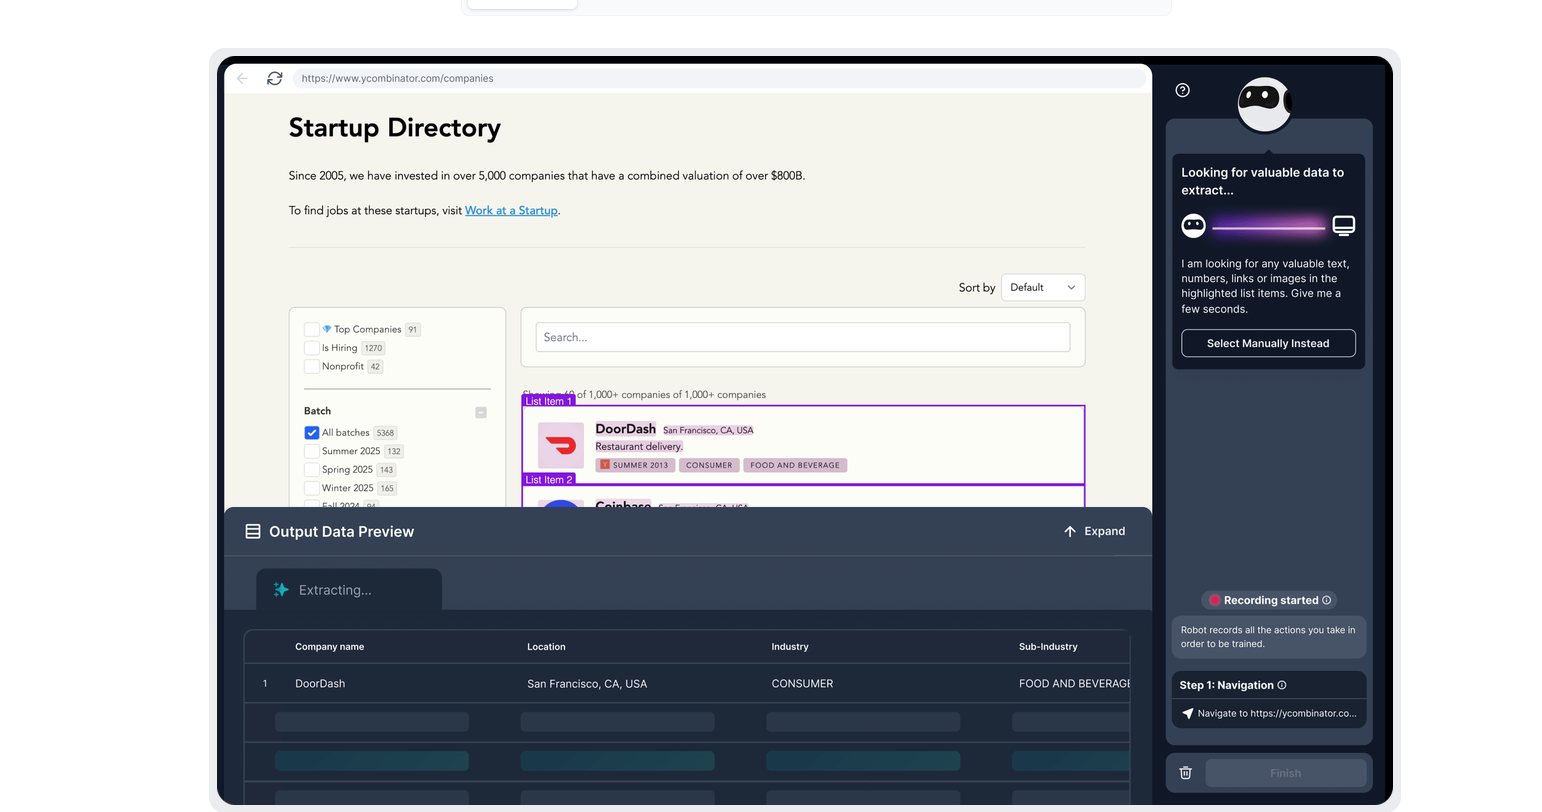This screenshot has width=1542, height=812.
Task: Uncheck the All batches checkbox
Action: coord(312,433)
